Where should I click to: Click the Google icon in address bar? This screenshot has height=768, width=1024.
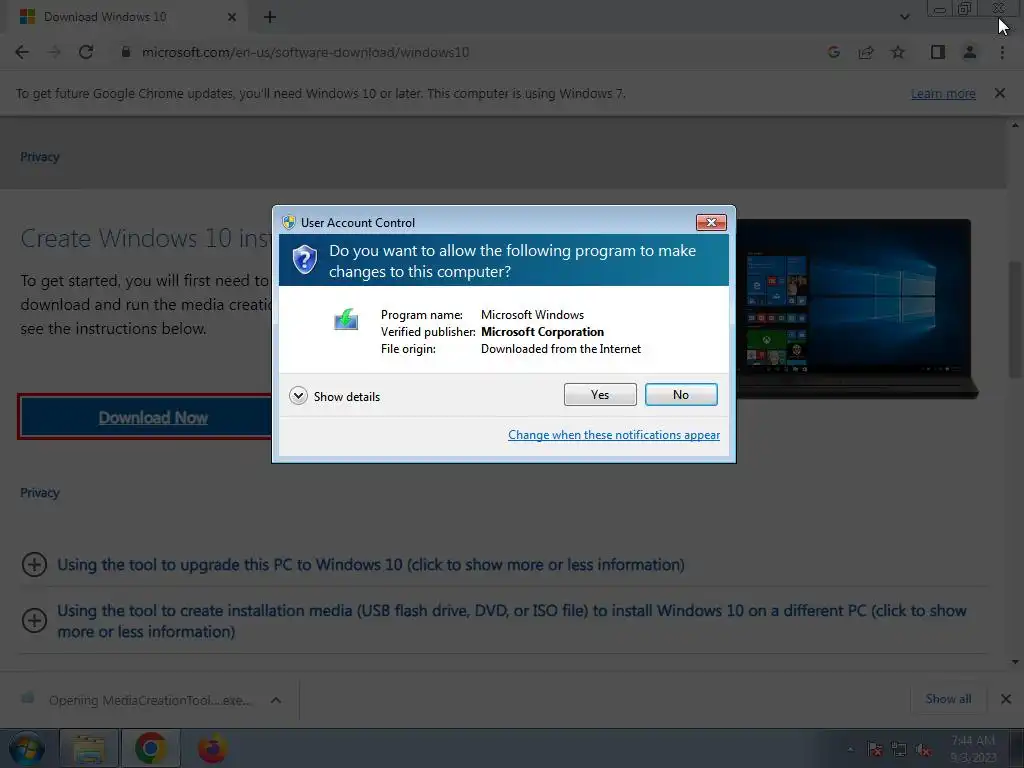click(834, 52)
